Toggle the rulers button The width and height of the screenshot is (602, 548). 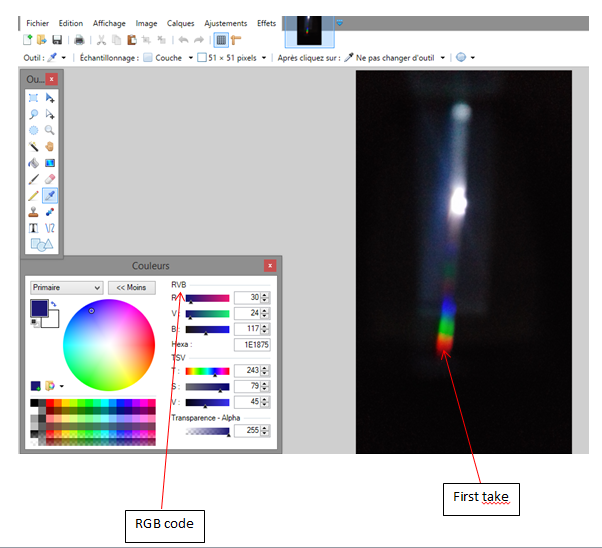point(236,40)
